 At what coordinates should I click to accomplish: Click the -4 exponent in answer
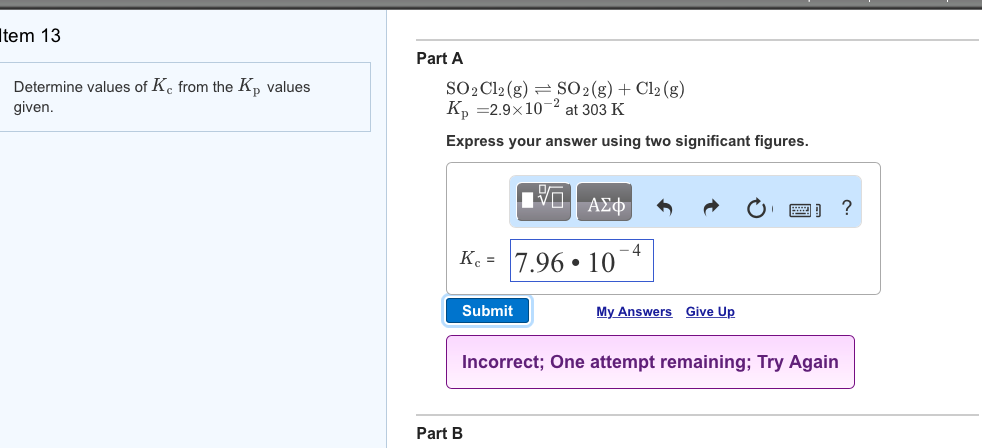(635, 248)
